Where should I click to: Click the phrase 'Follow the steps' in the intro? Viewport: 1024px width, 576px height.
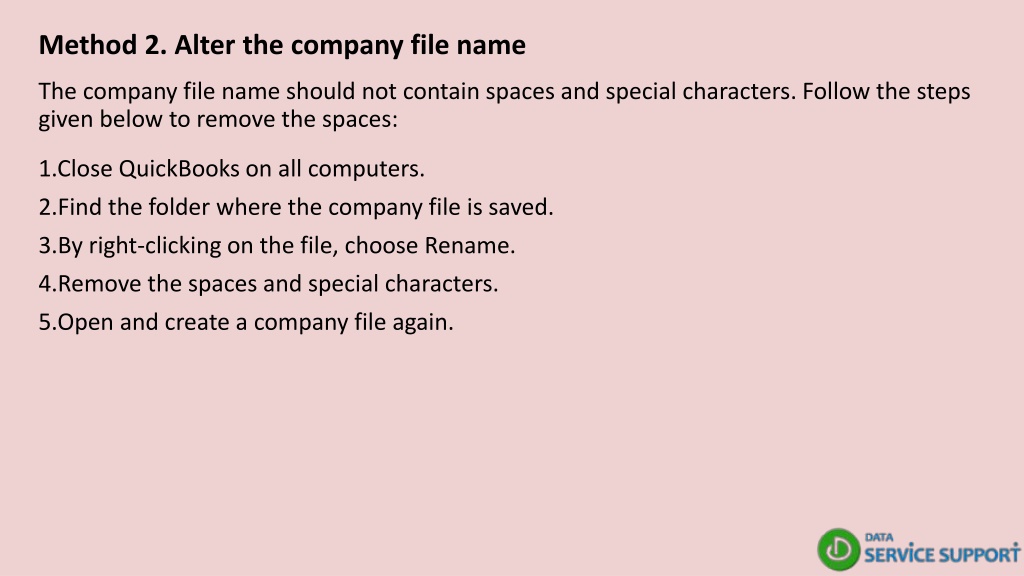[886, 91]
